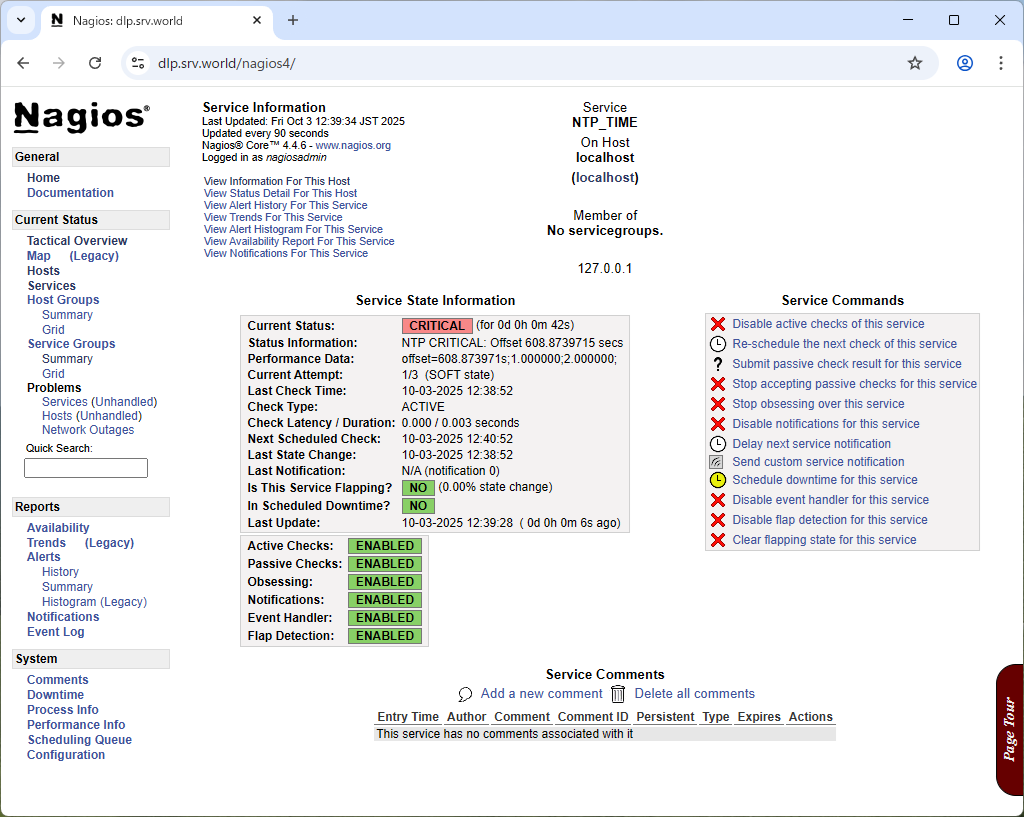Click the Nagios logo

pos(82,118)
